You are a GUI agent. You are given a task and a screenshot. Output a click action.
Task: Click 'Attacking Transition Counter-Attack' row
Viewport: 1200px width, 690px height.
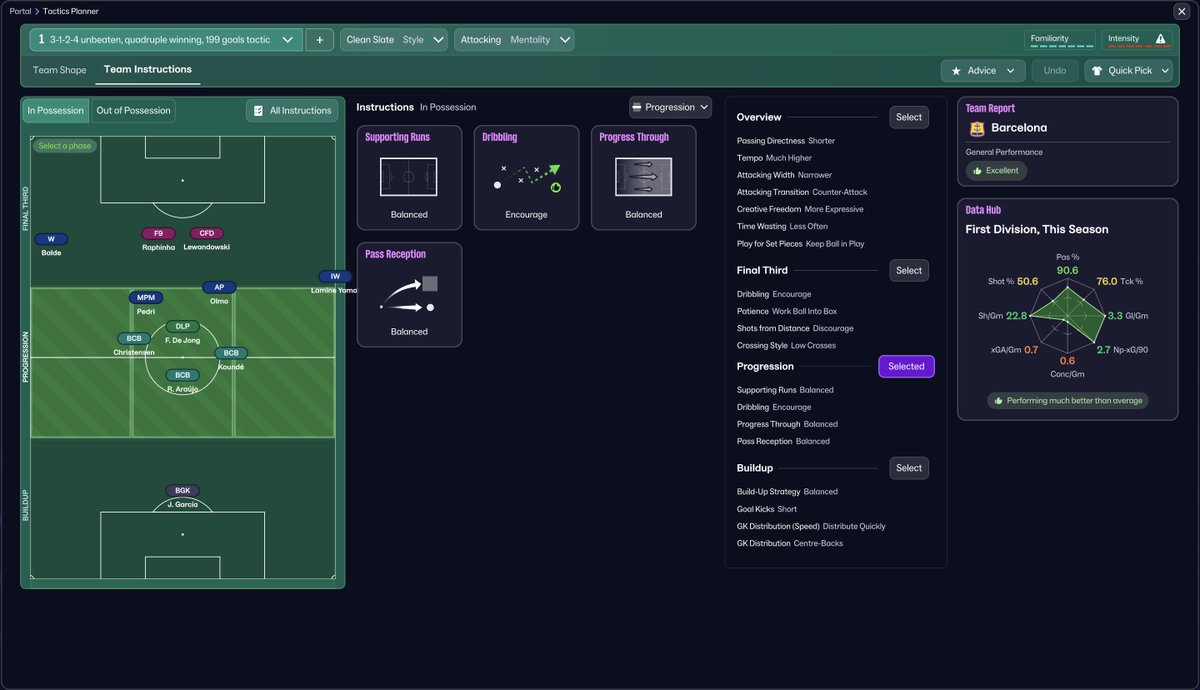(802, 192)
